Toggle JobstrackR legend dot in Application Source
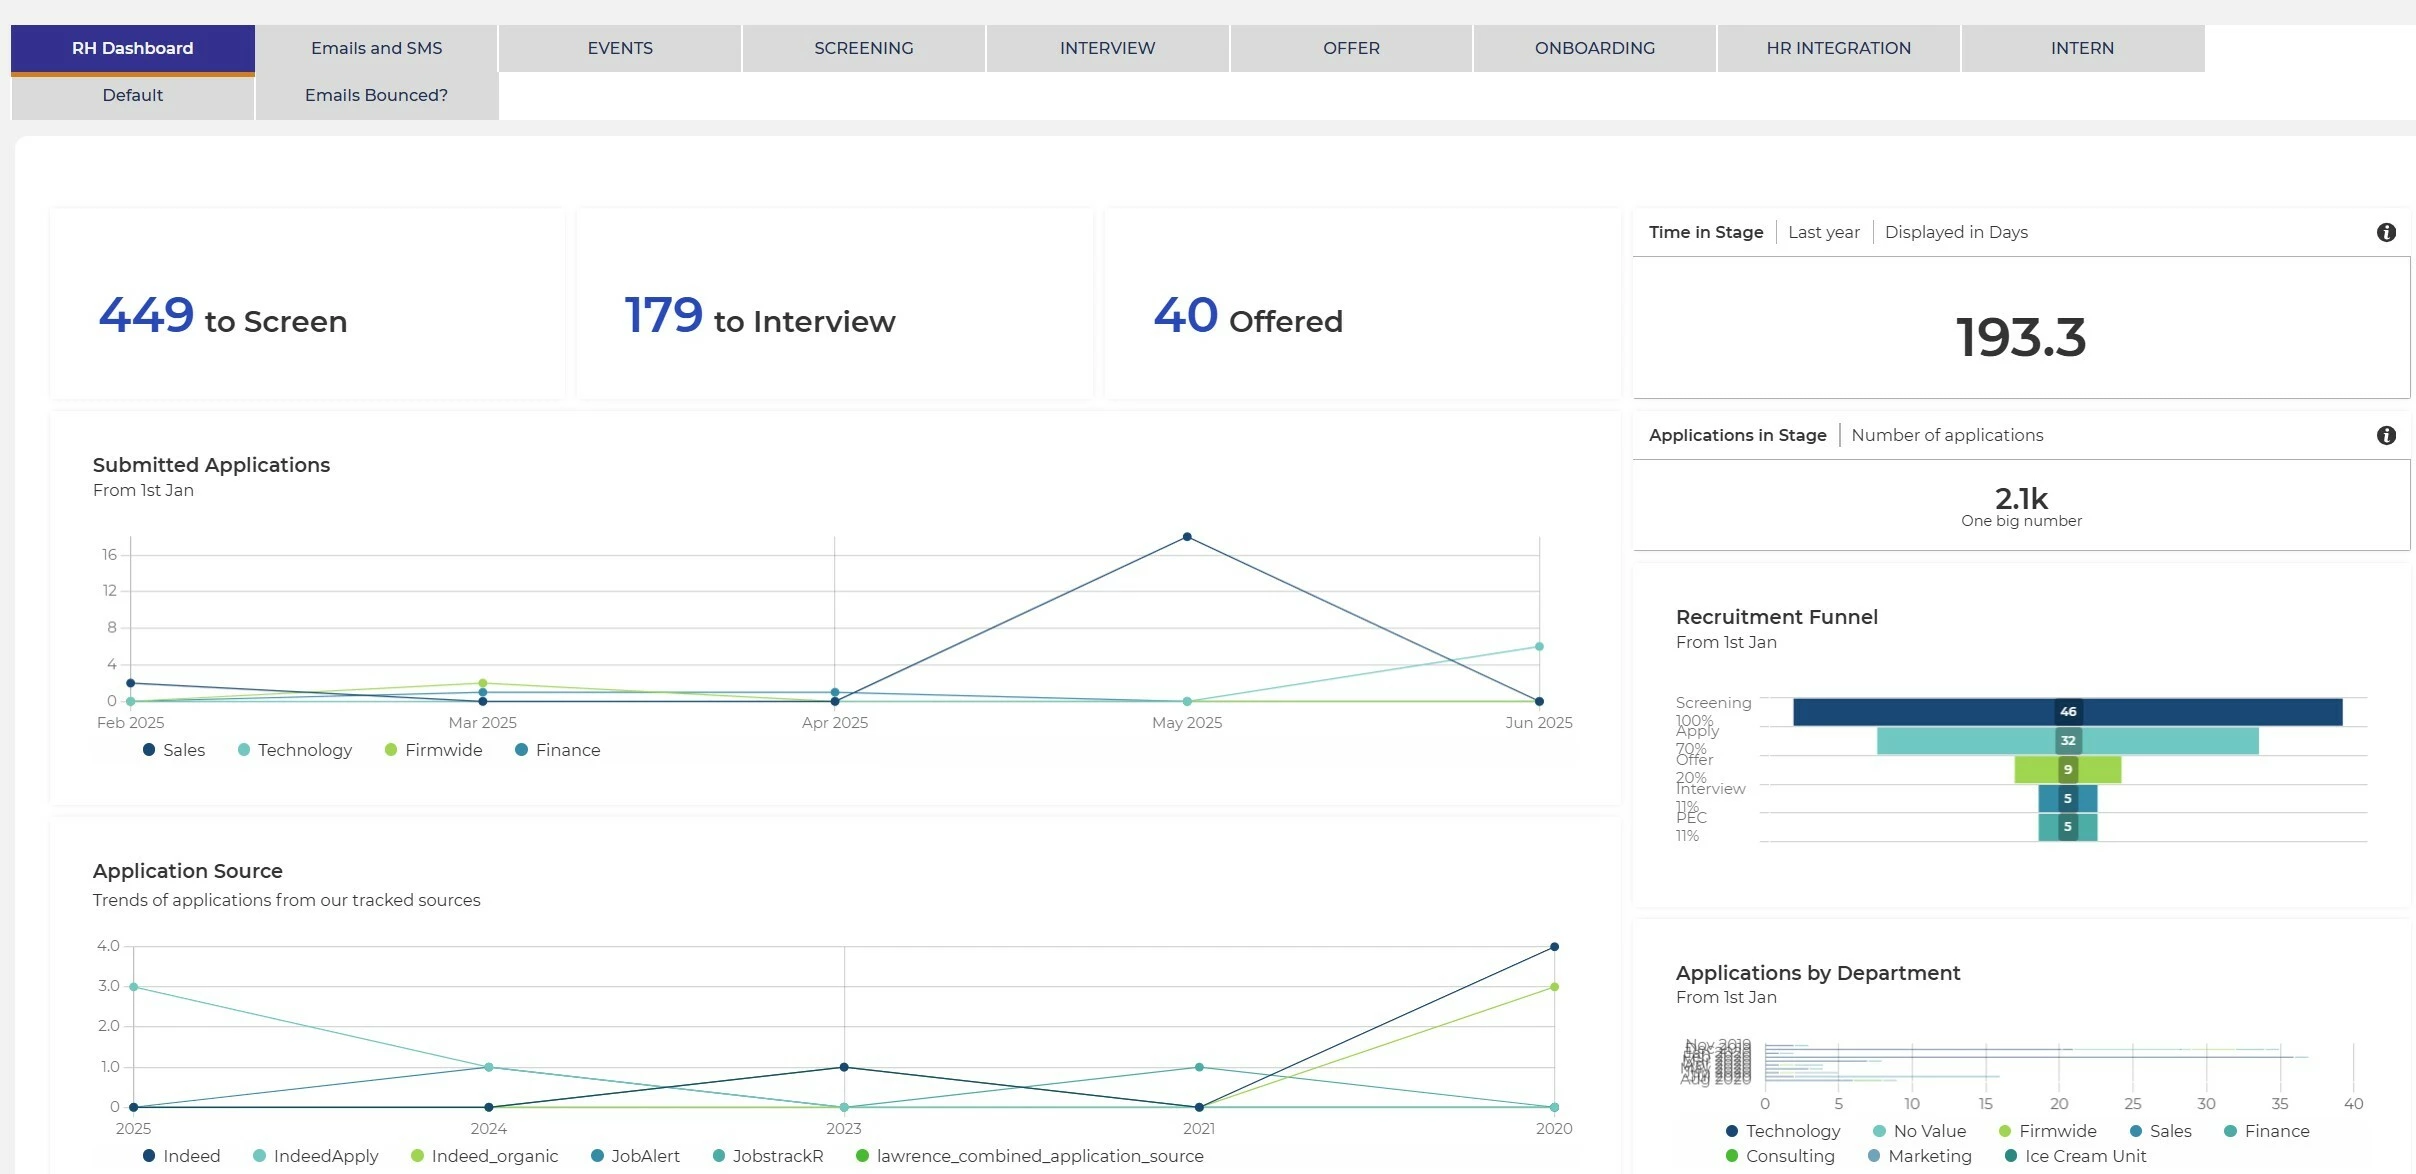The height and width of the screenshot is (1174, 2416). pos(719,1156)
